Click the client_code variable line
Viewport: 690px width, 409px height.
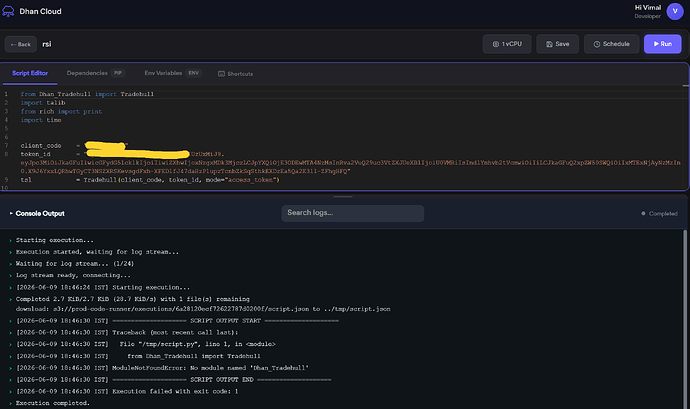(x=74, y=145)
